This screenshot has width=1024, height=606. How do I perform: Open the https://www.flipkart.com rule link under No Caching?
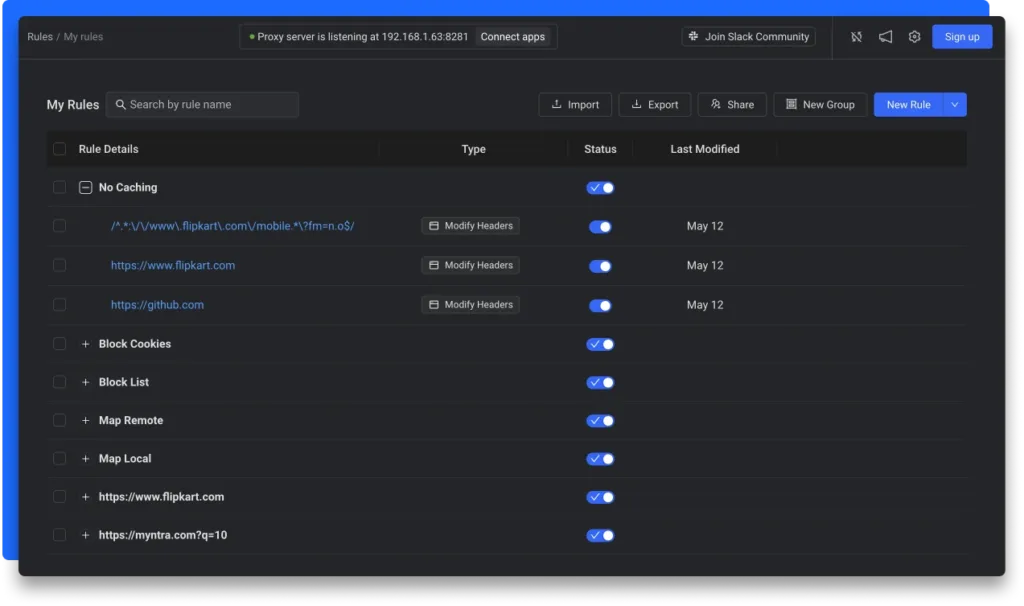[x=173, y=265]
